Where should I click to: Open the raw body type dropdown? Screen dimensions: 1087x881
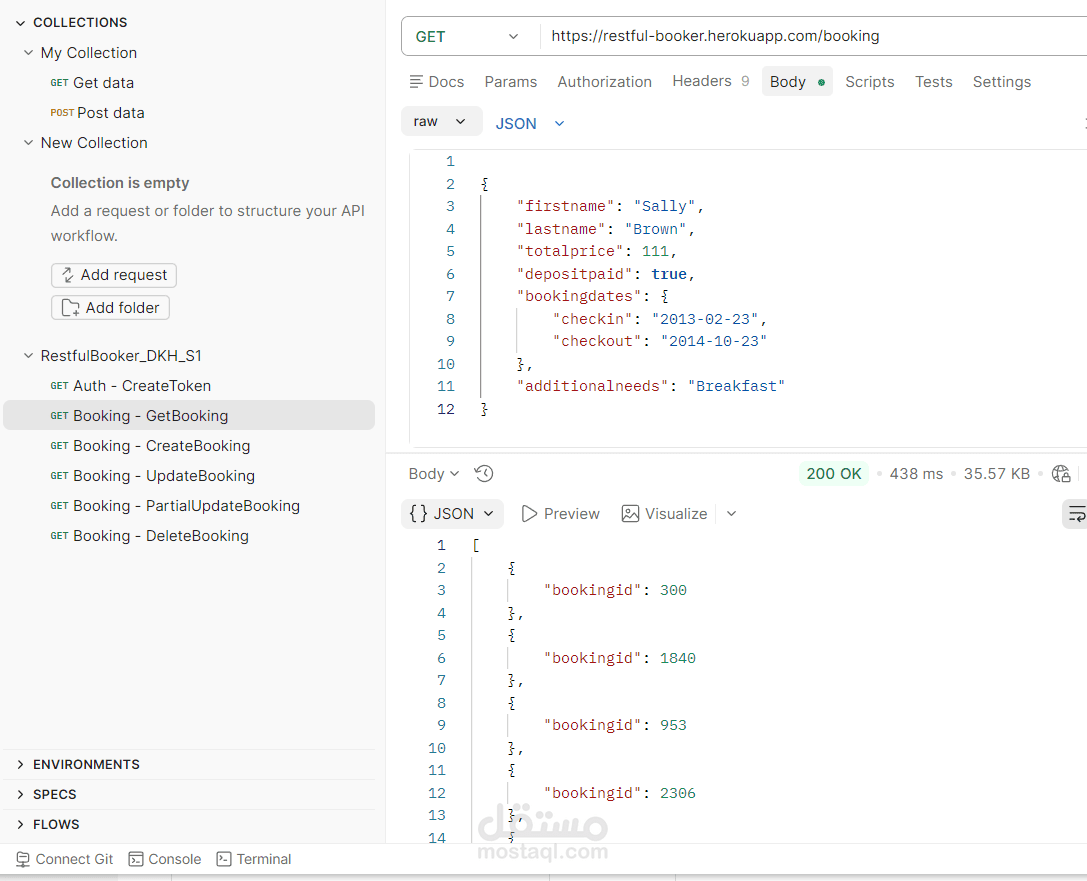pos(441,121)
